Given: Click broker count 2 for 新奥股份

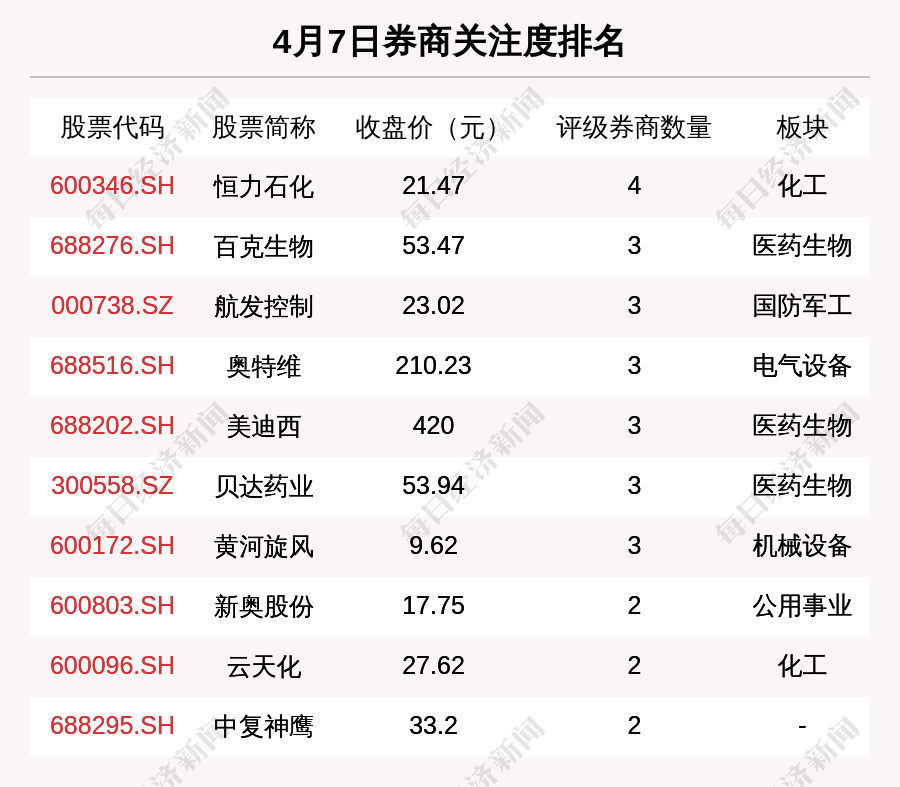Looking at the screenshot, I should click(x=634, y=606).
